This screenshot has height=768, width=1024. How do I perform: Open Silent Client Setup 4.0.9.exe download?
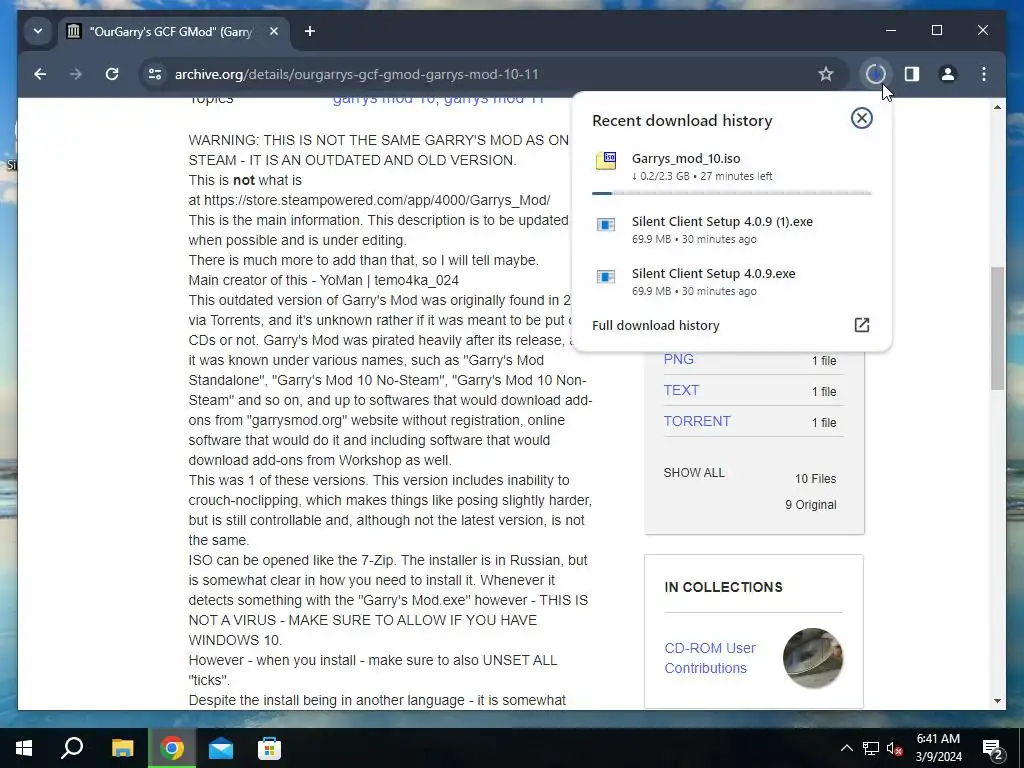point(731,281)
